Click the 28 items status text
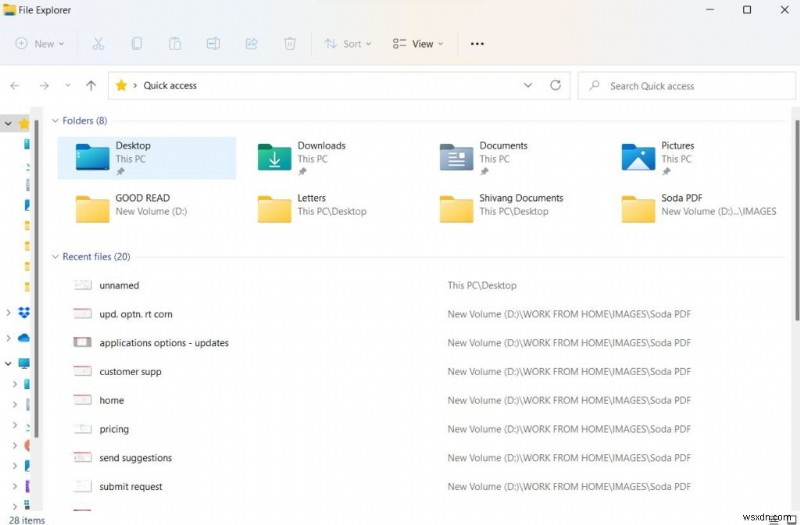Image resolution: width=800 pixels, height=525 pixels. (27, 520)
